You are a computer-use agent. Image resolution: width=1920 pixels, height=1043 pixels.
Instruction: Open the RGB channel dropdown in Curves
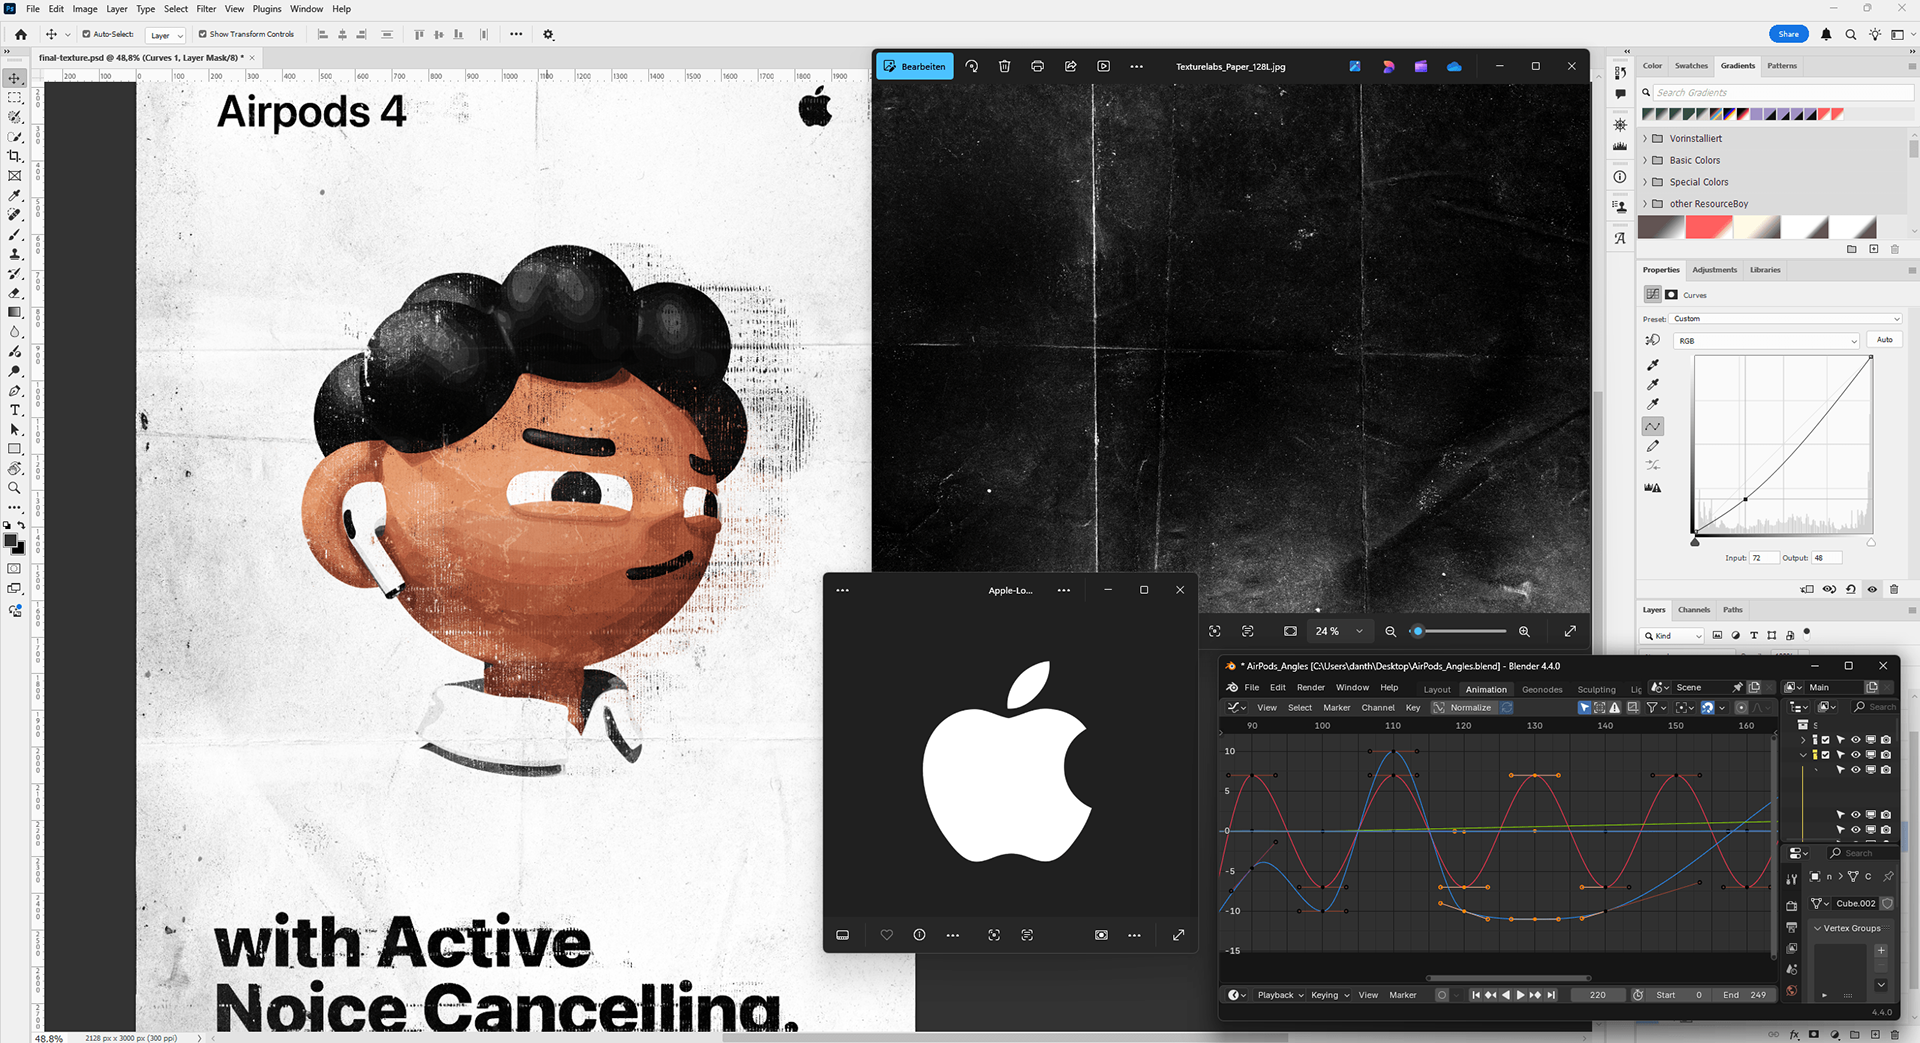tap(1766, 341)
